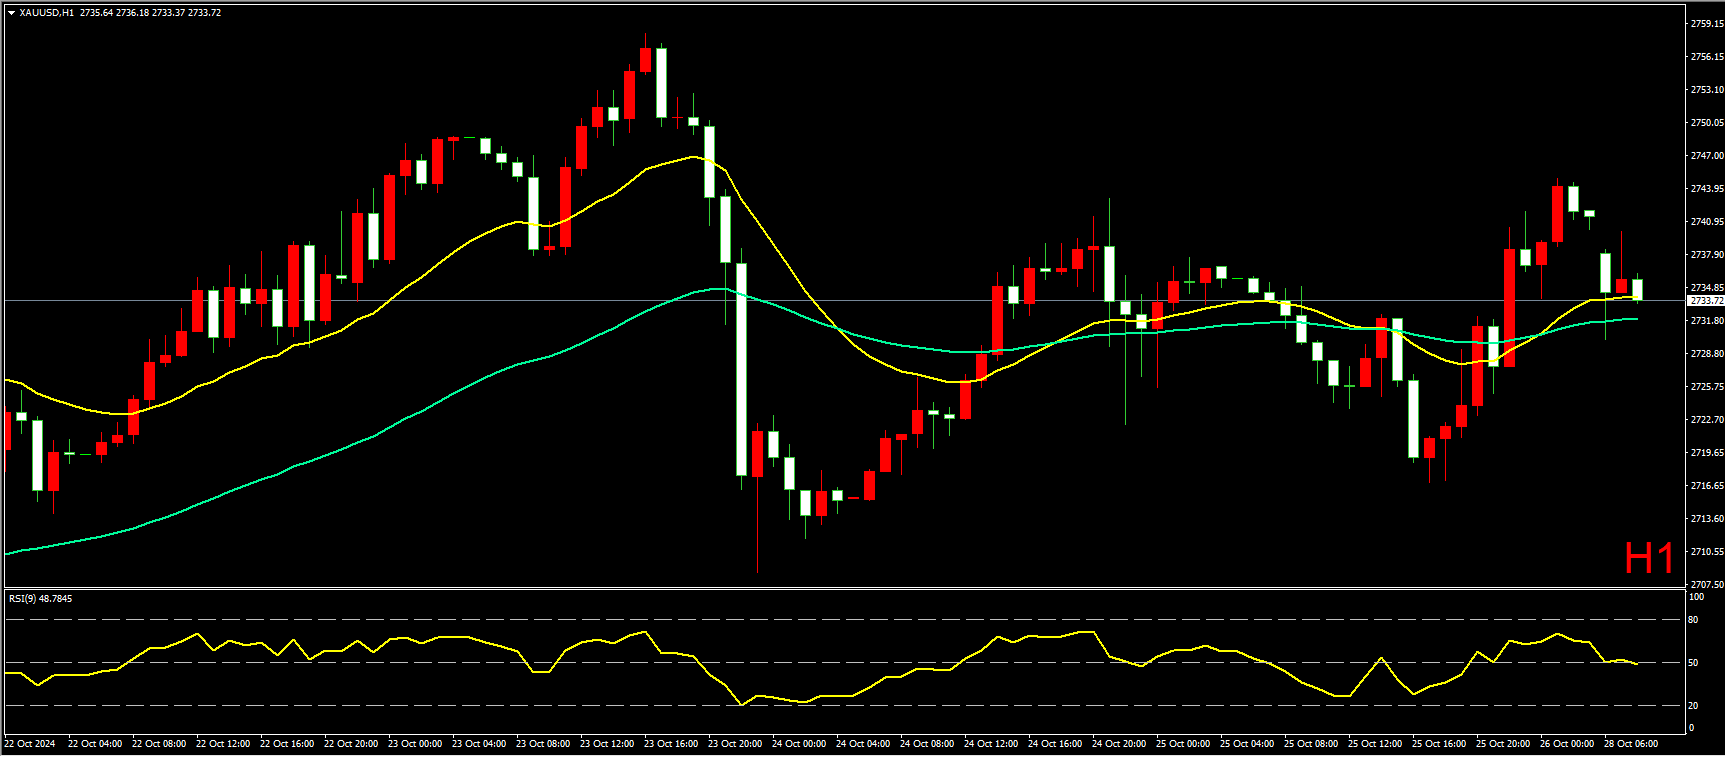Click the 2756.15 price axis label
The image size is (1725, 757).
pyautogui.click(x=1706, y=57)
